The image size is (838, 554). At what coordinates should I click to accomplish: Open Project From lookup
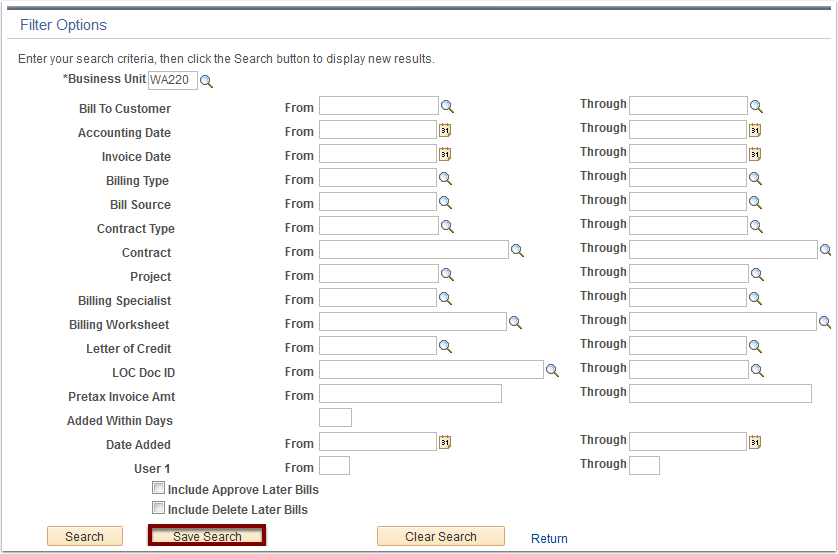tap(447, 275)
